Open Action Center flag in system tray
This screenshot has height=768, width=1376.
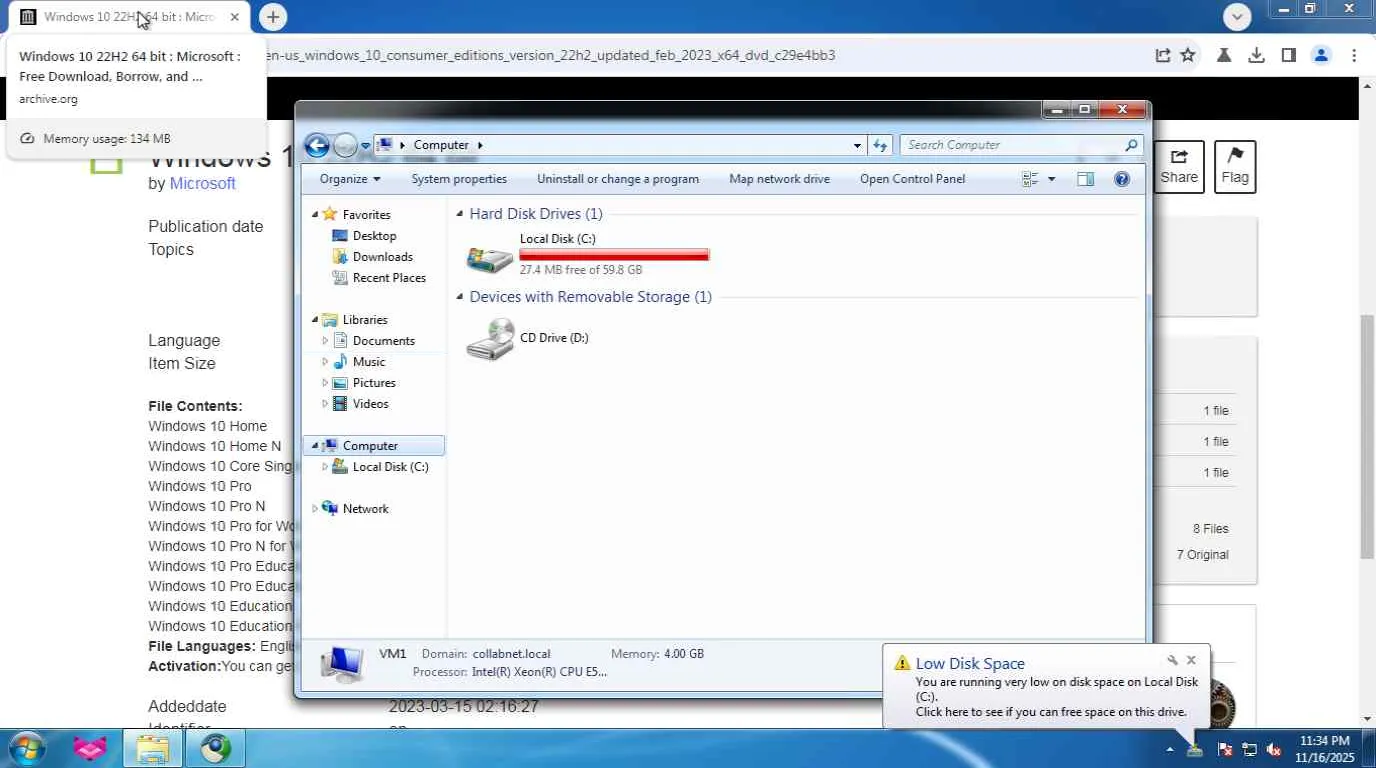point(1225,749)
